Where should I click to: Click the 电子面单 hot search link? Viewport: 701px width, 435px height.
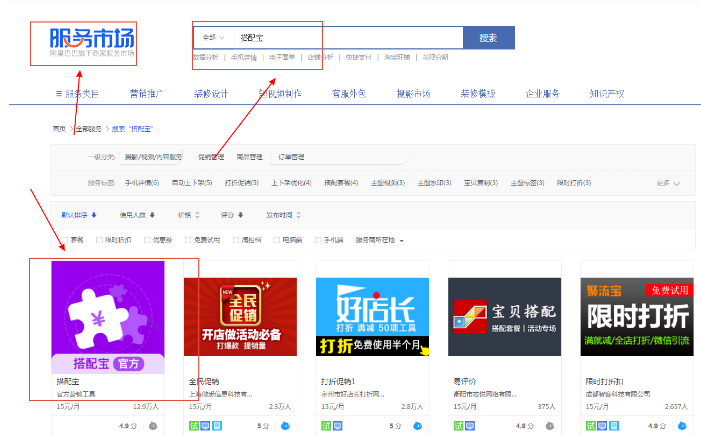(282, 57)
